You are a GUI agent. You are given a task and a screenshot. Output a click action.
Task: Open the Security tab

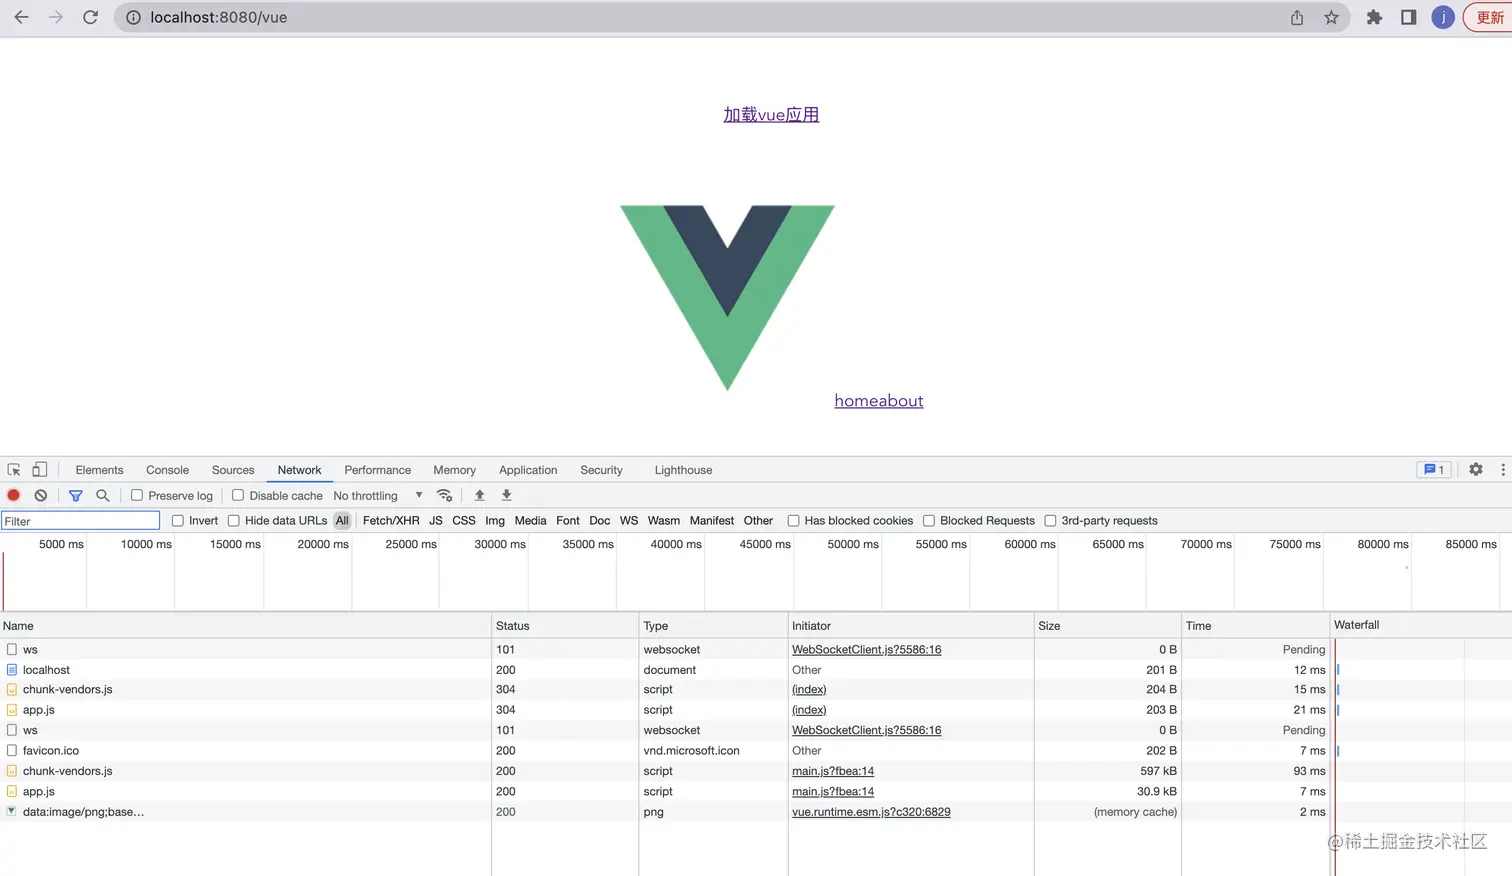(x=601, y=469)
